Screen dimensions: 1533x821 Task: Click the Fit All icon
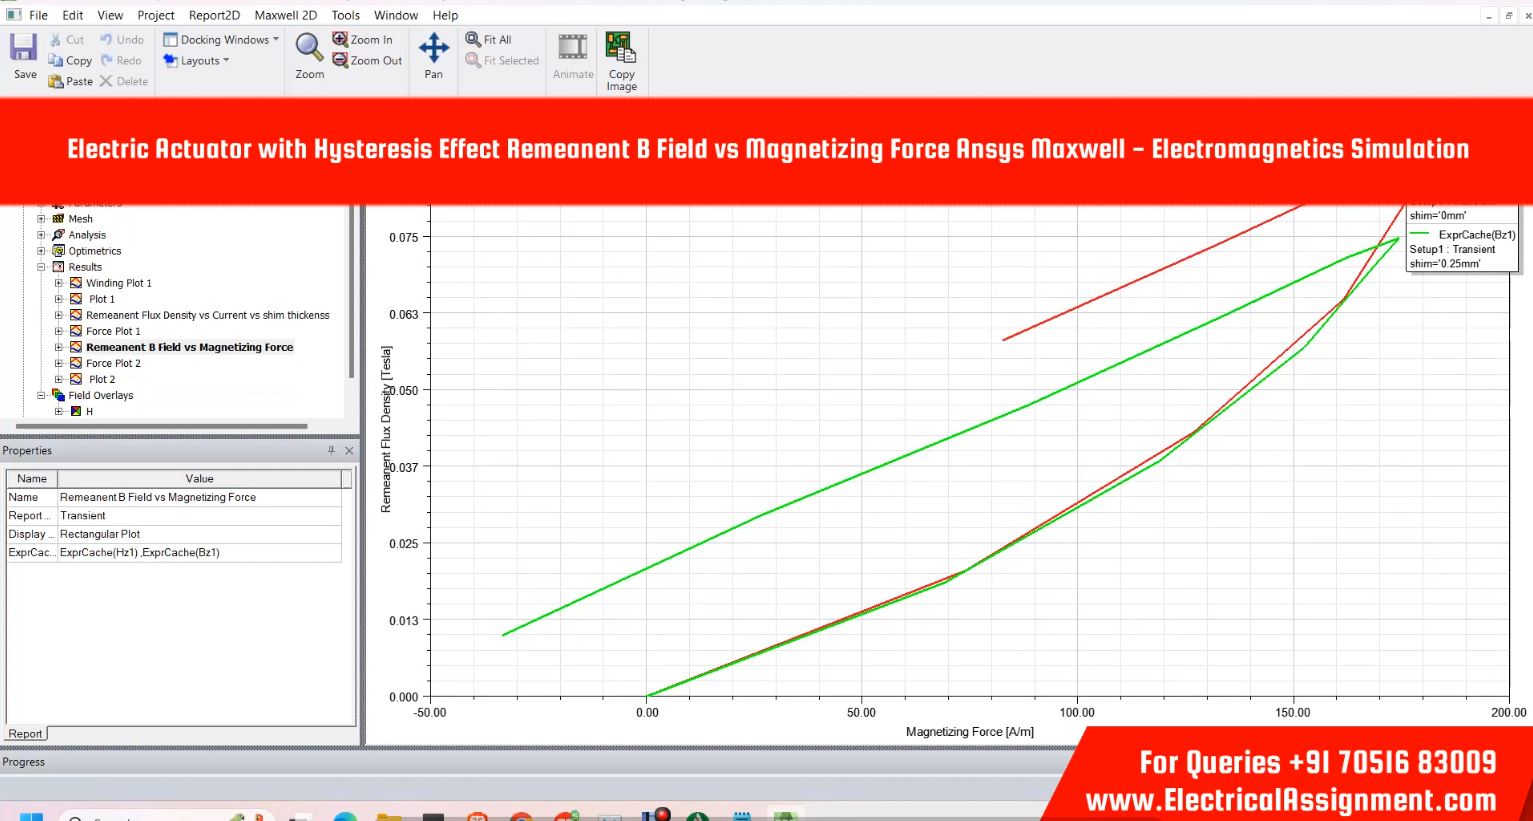pos(474,39)
